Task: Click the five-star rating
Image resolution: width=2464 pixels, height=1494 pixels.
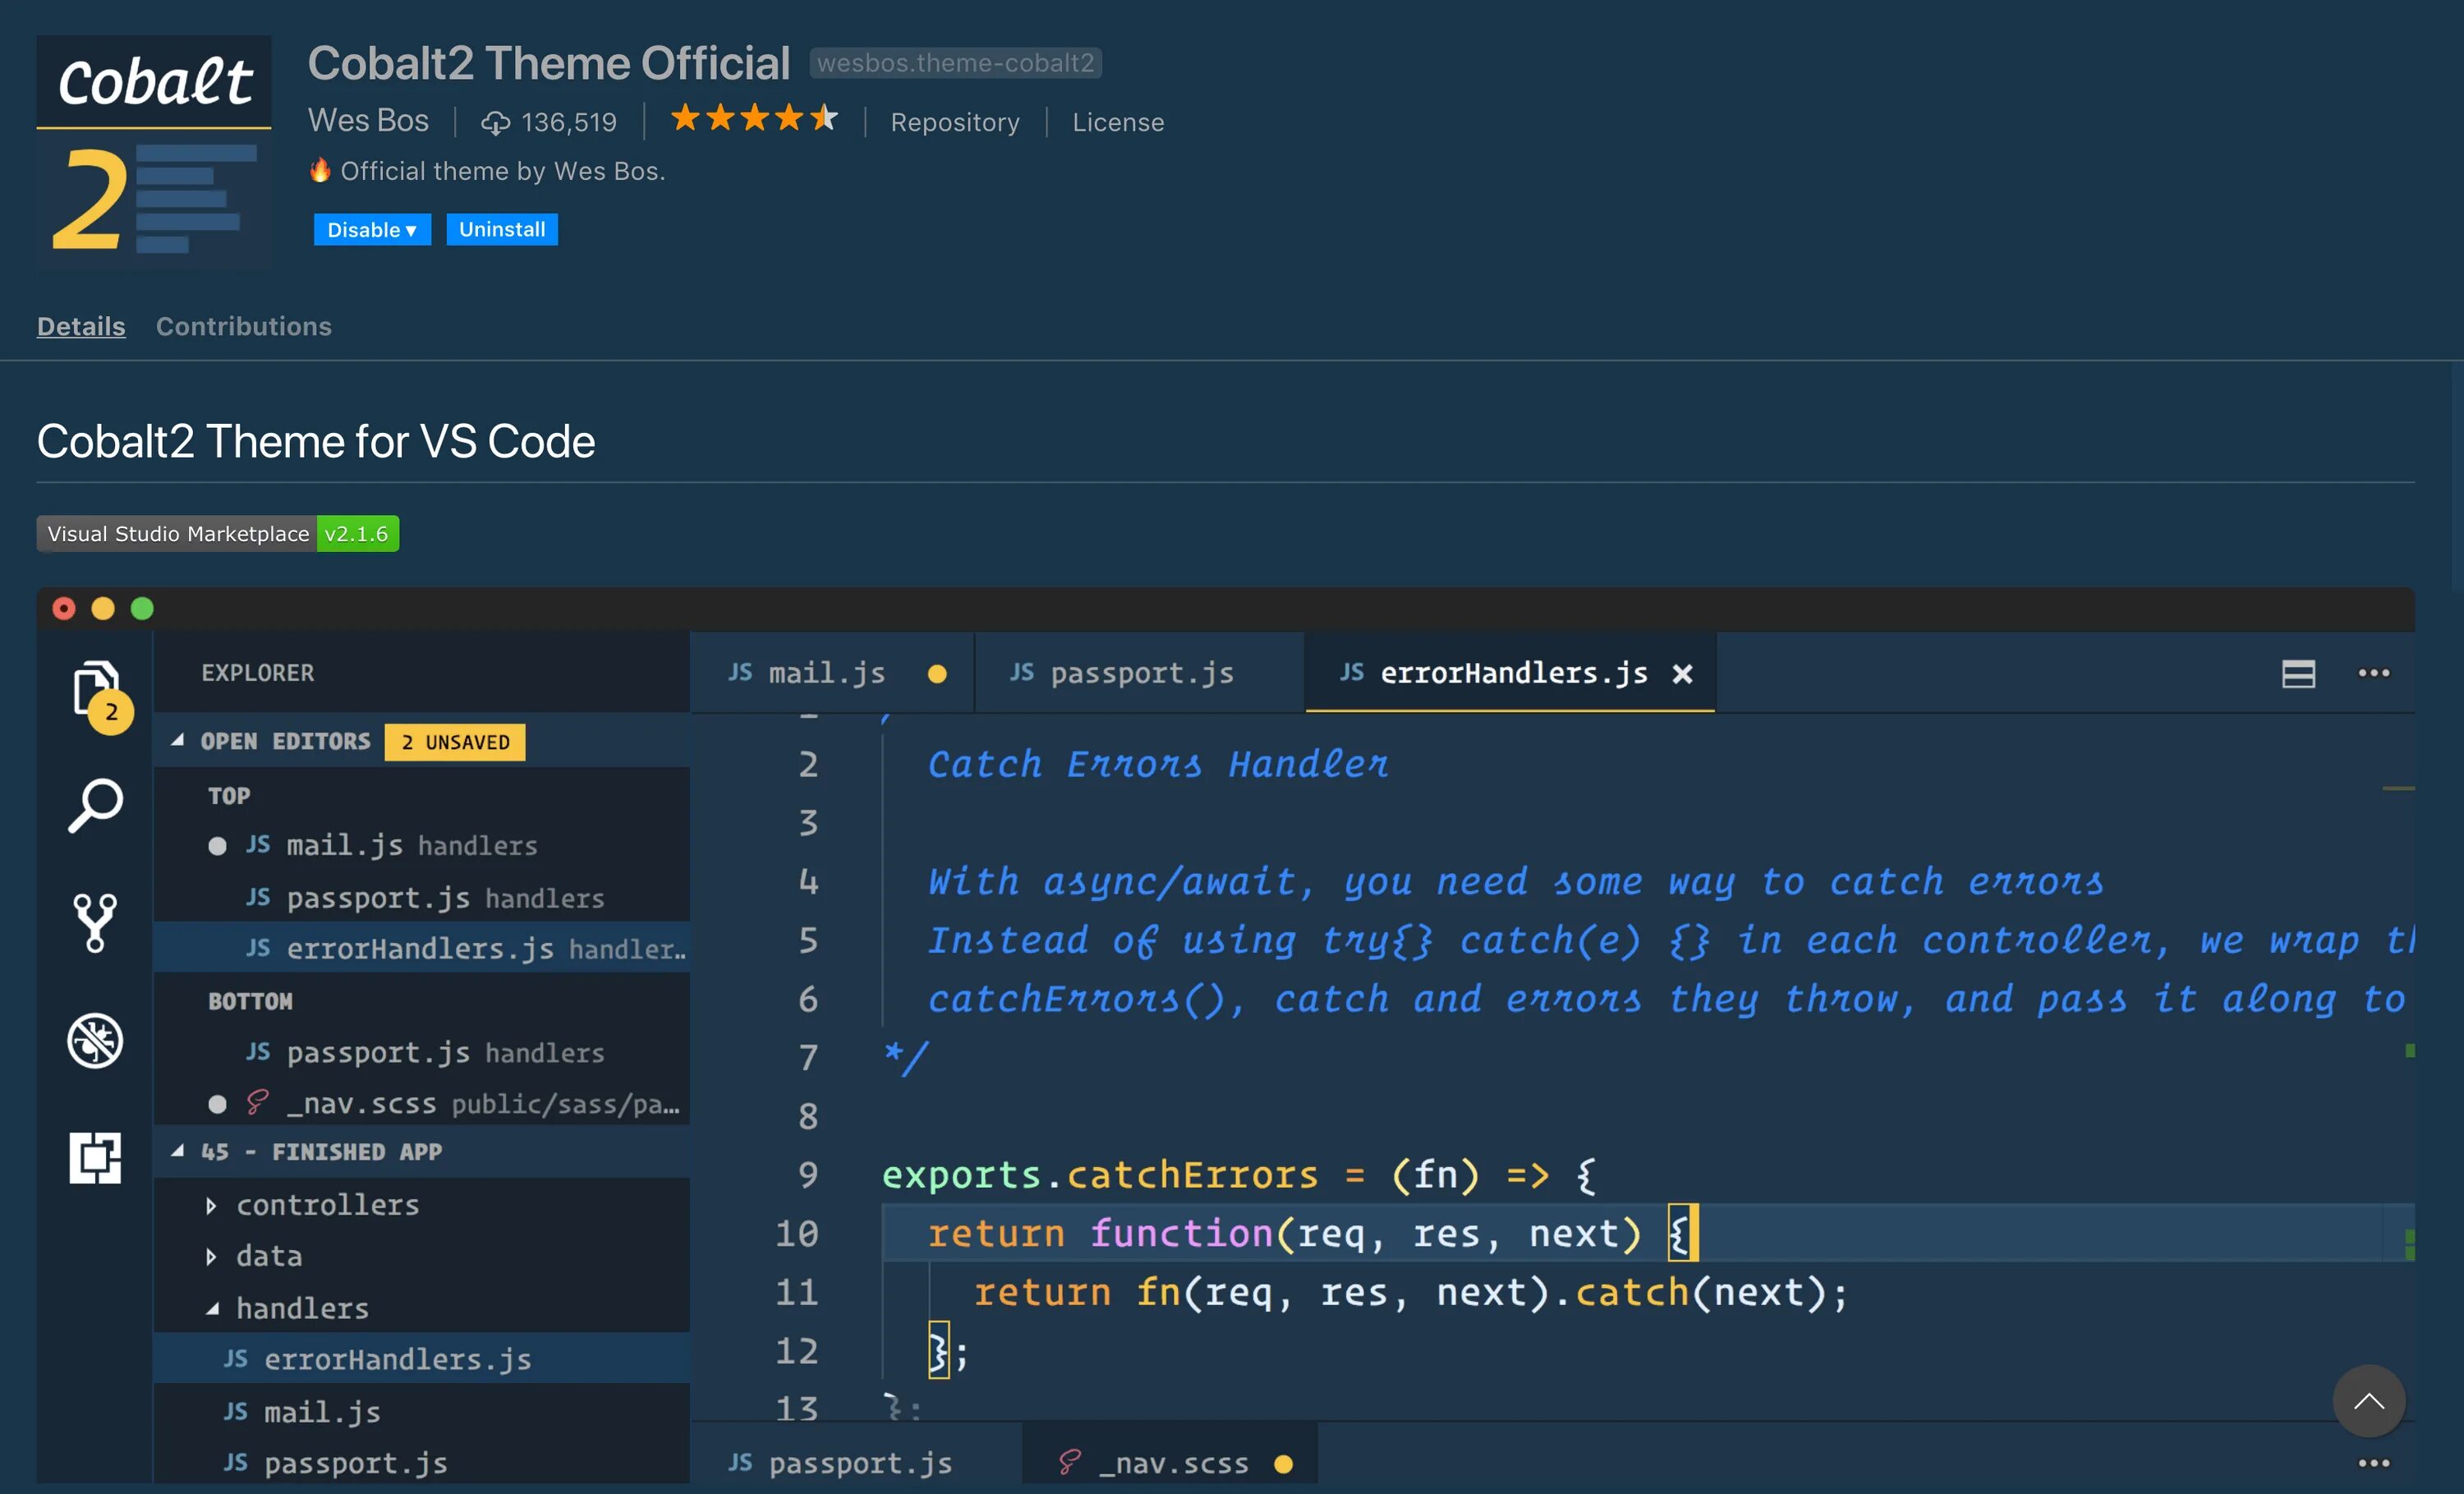Action: [754, 119]
